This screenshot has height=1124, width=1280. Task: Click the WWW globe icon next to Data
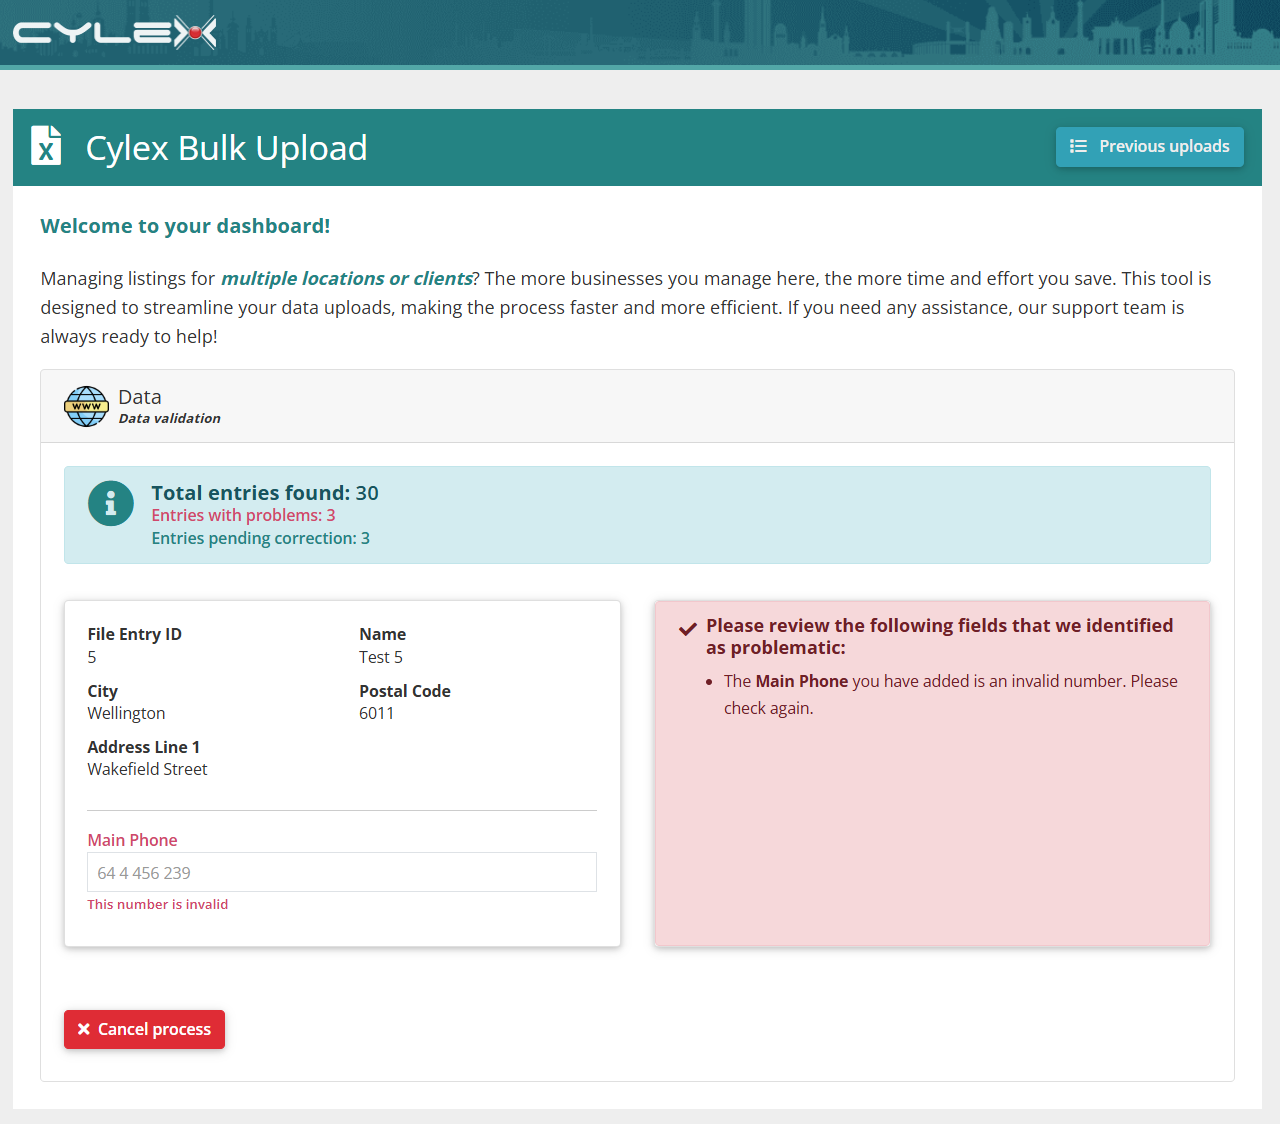(x=87, y=406)
